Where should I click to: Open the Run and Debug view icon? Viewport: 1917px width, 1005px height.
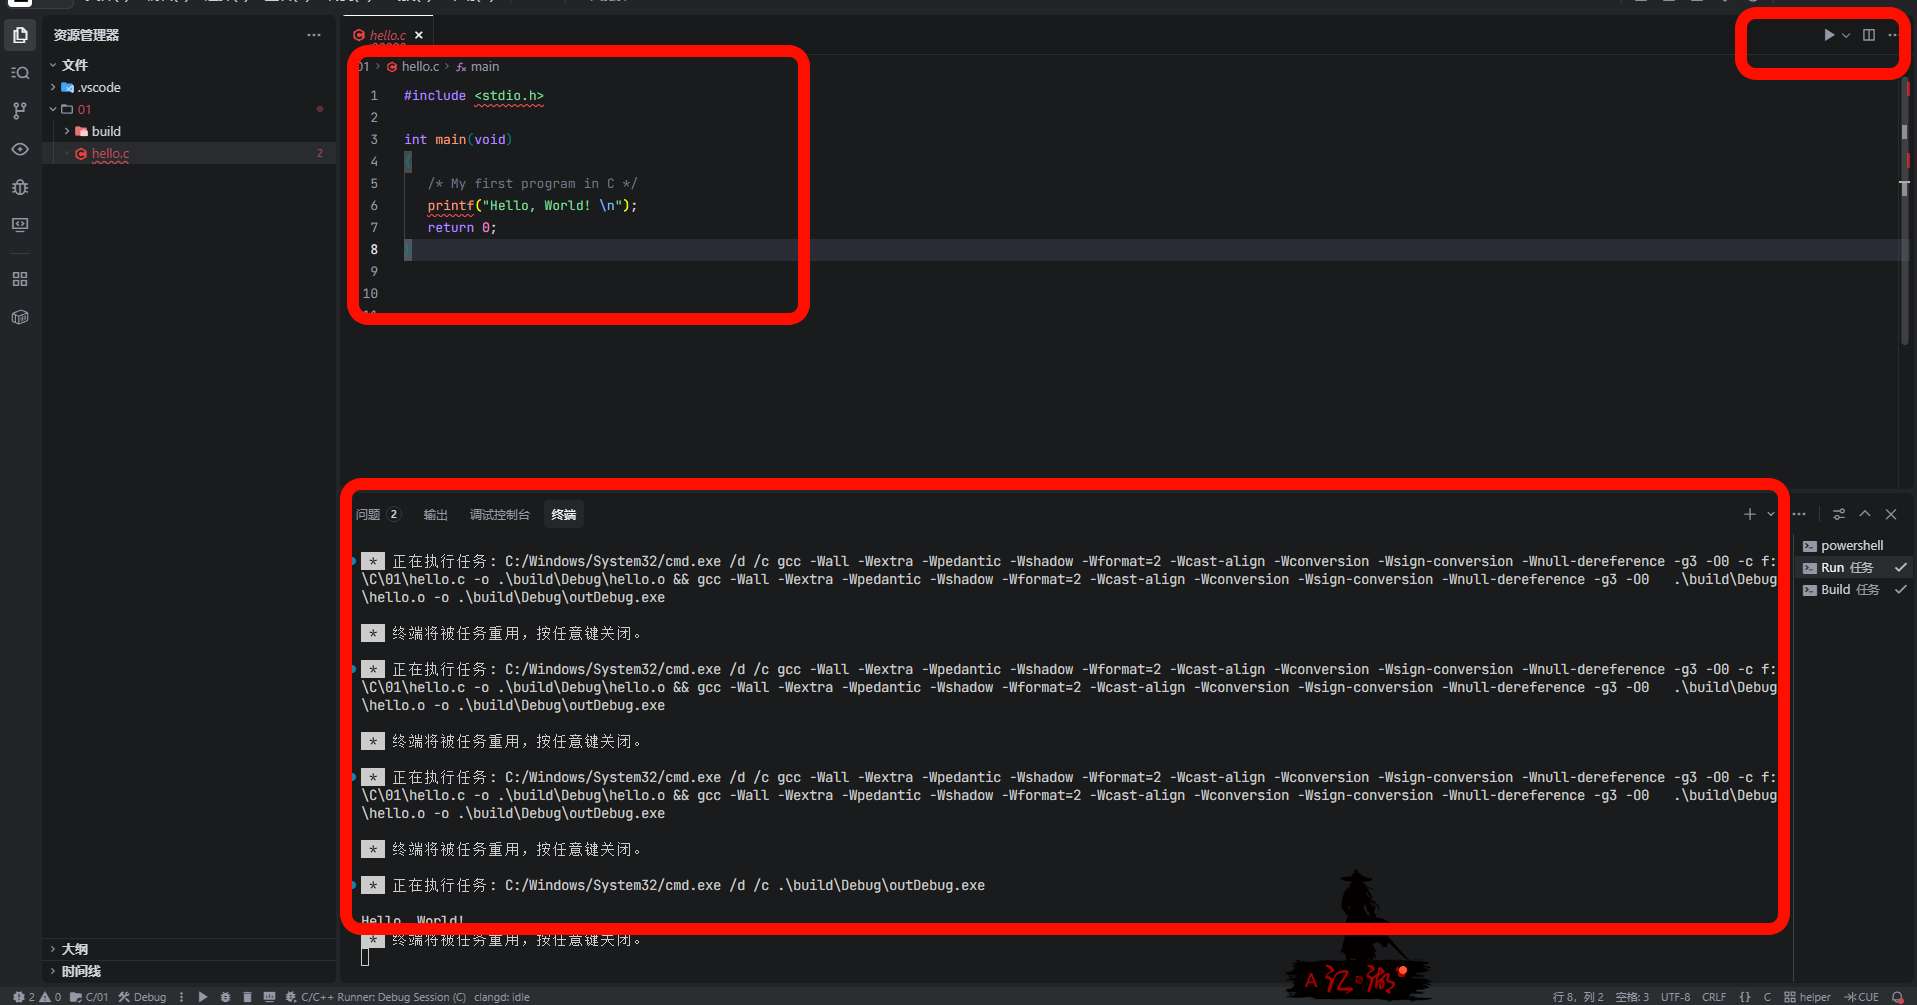[20, 187]
